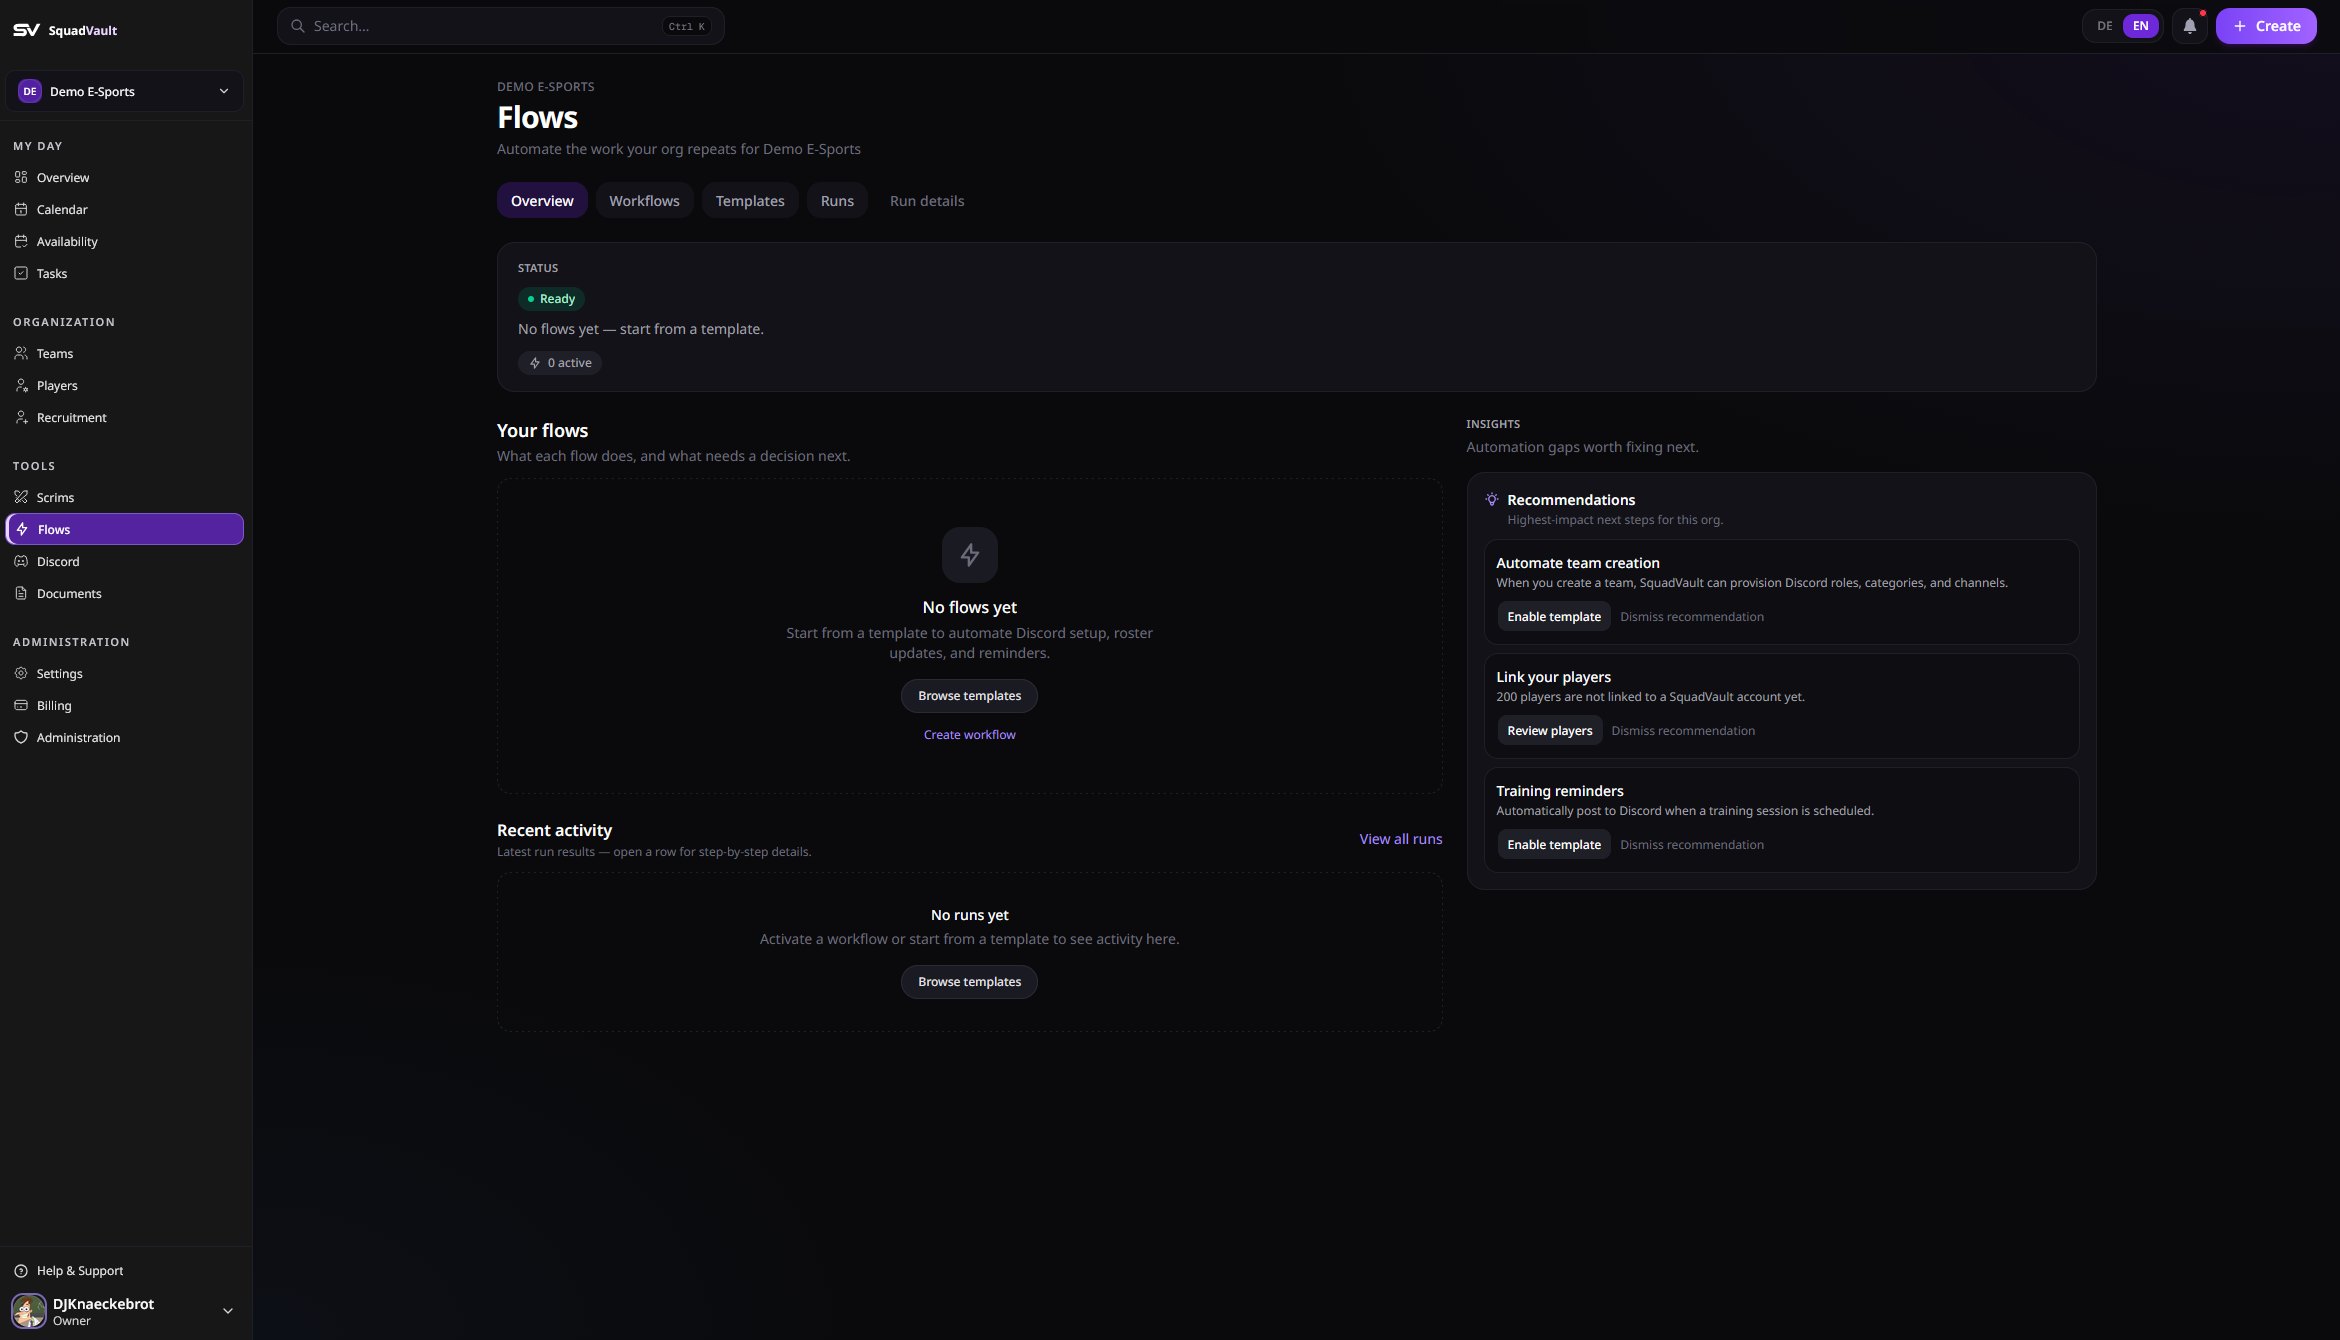
Task: Click the Link your players heading
Action: [1553, 677]
